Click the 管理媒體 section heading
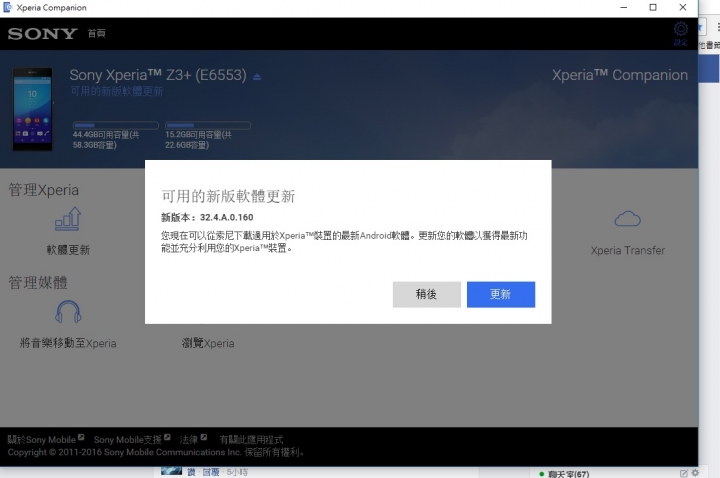Screen dimensions: 720x478 [38, 282]
